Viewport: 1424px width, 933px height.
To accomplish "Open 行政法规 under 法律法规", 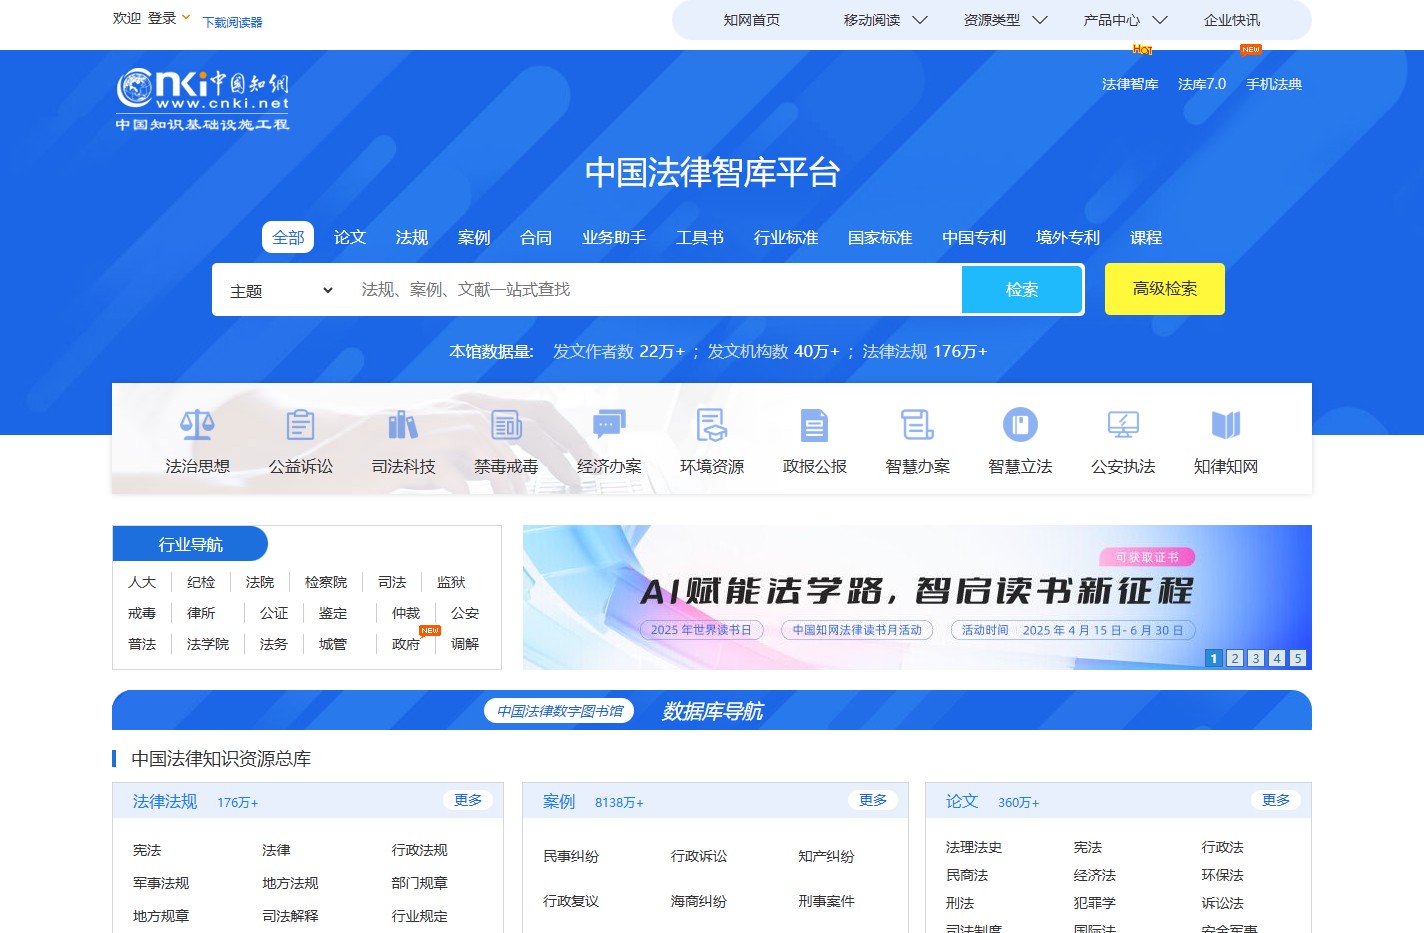I will coord(420,850).
